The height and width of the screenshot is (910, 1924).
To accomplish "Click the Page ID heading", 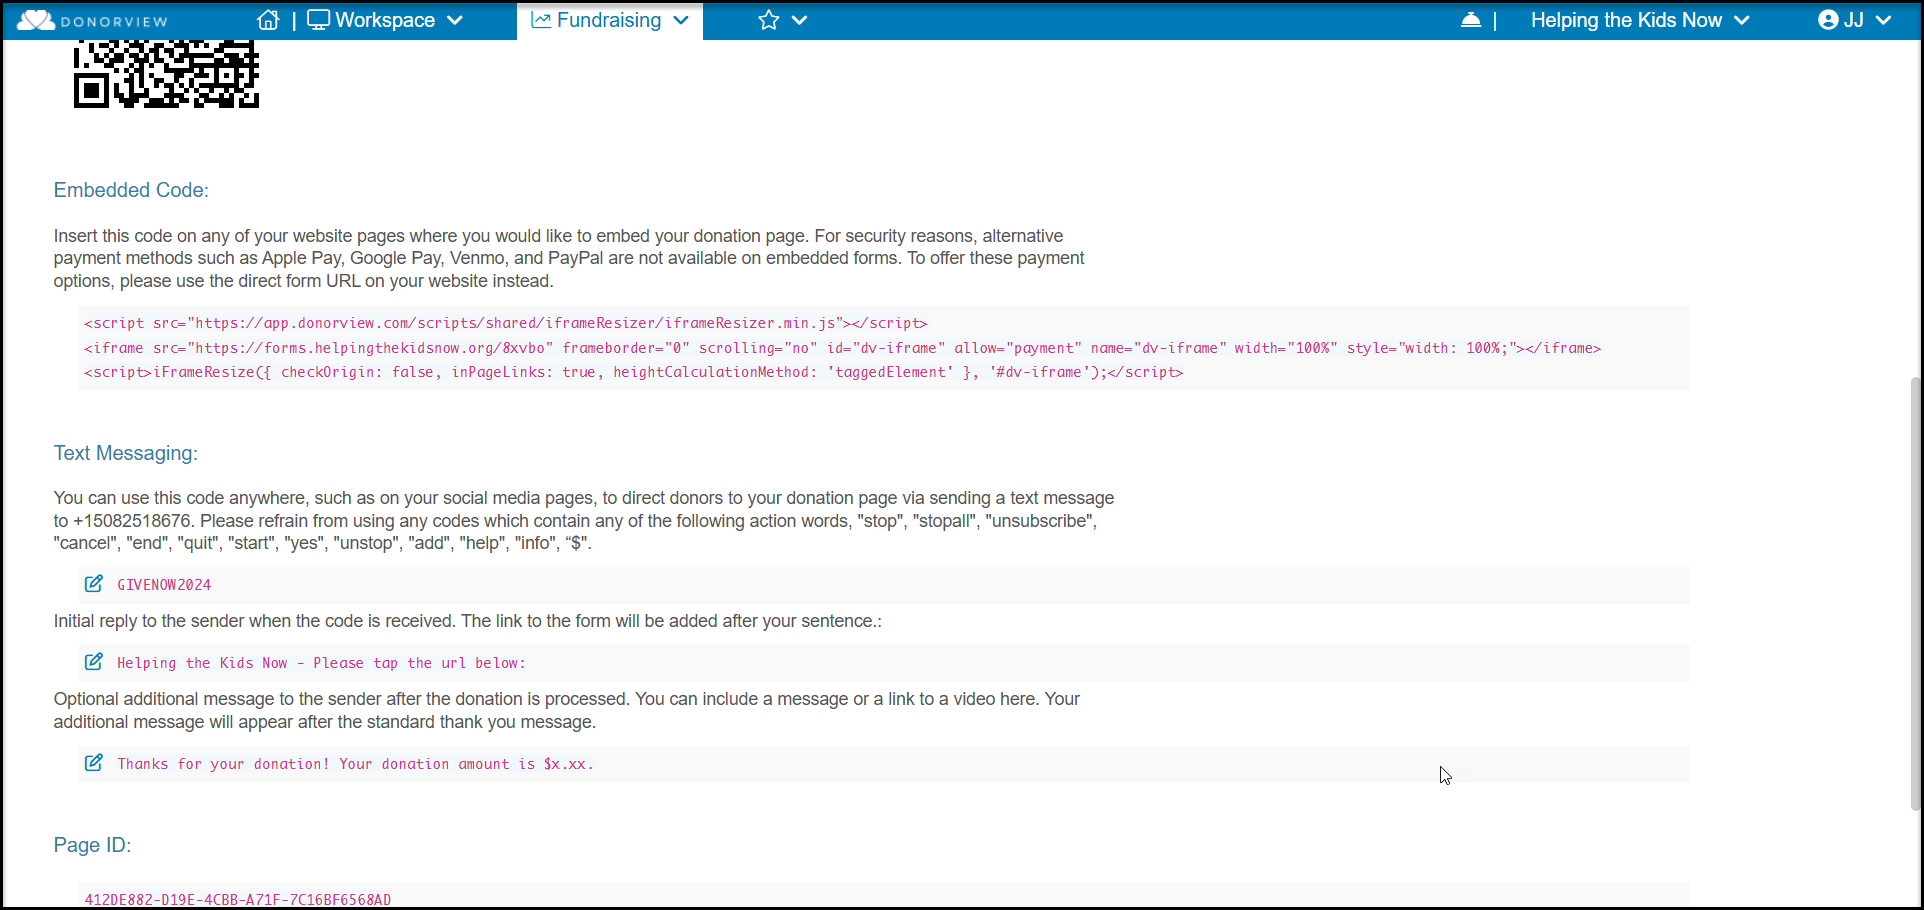I will pos(92,845).
